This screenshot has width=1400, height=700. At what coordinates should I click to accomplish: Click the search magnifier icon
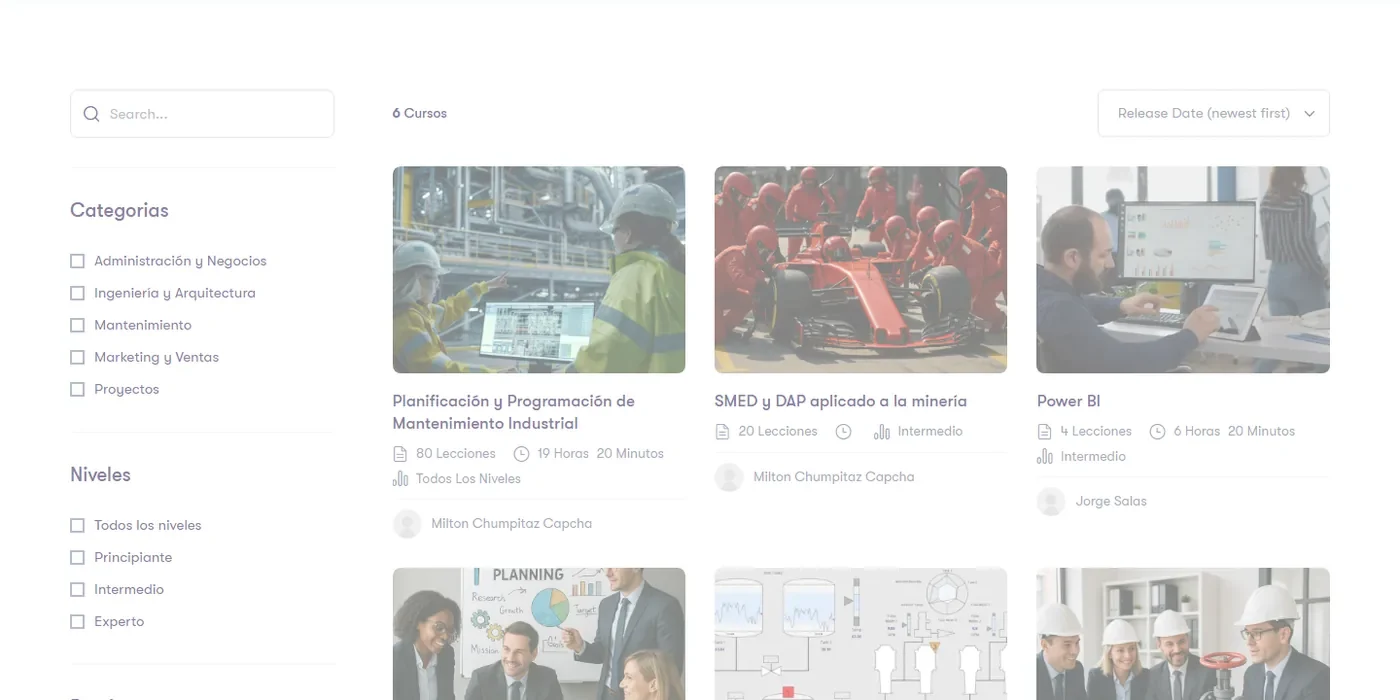click(91, 114)
